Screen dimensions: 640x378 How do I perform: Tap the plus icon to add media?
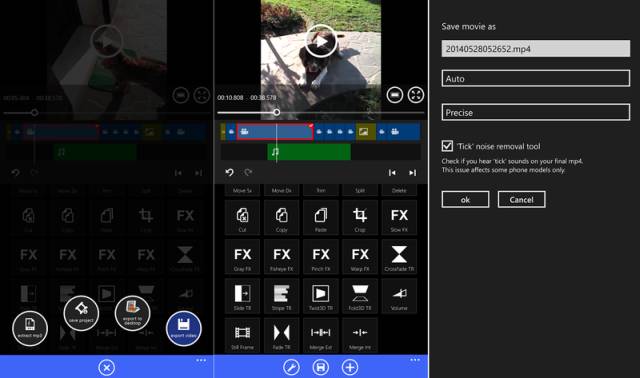coord(350,367)
